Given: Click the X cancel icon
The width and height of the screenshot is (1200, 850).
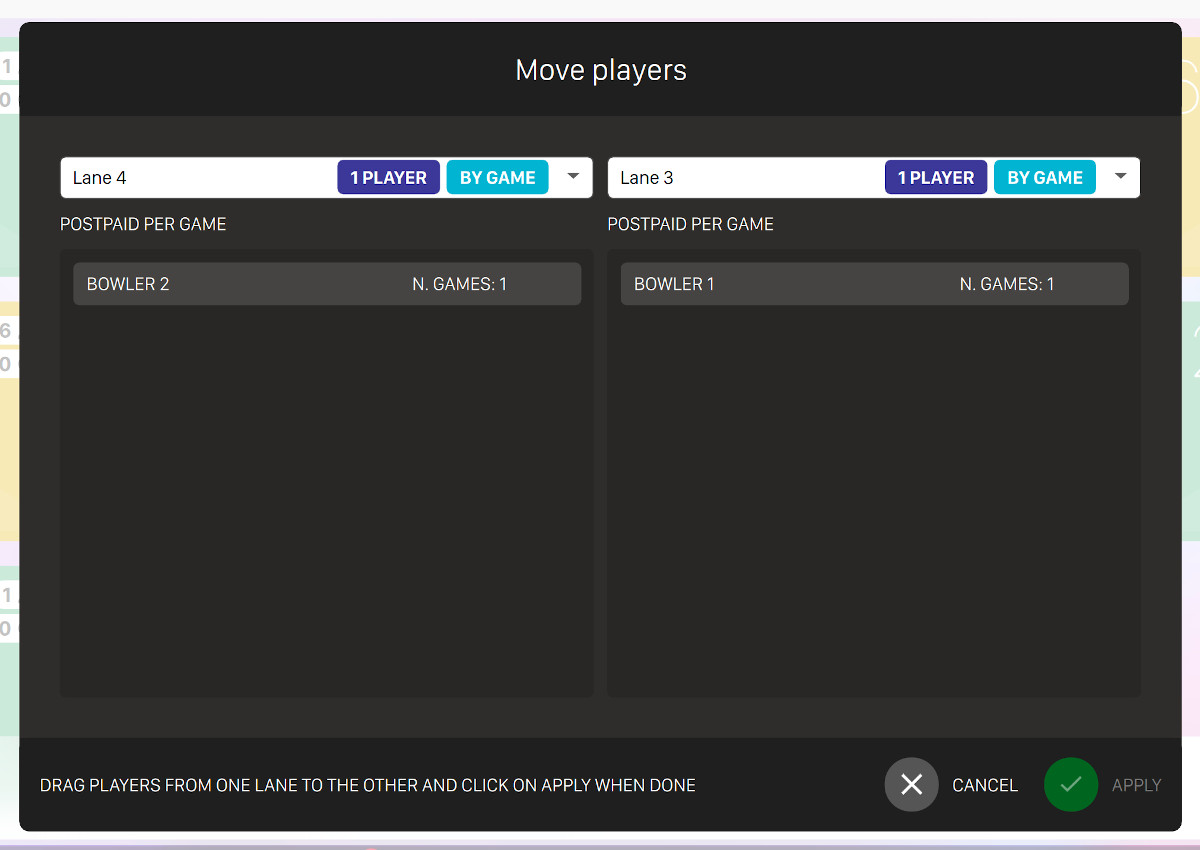Looking at the screenshot, I should tap(911, 785).
